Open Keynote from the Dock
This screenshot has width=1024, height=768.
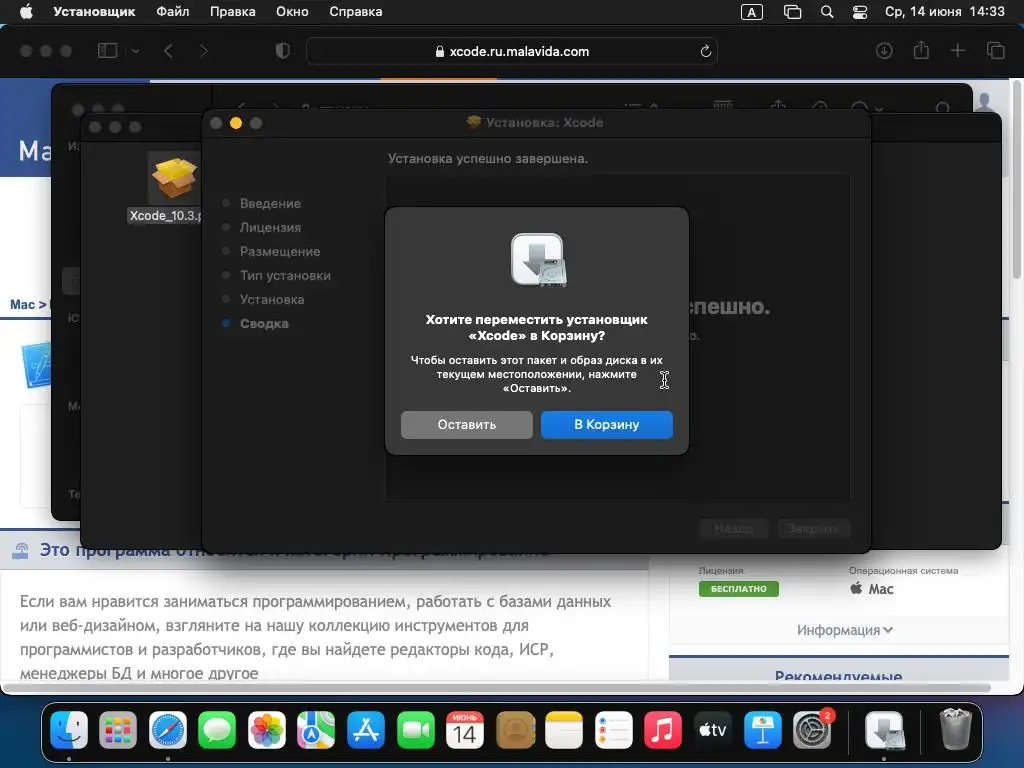[762, 730]
